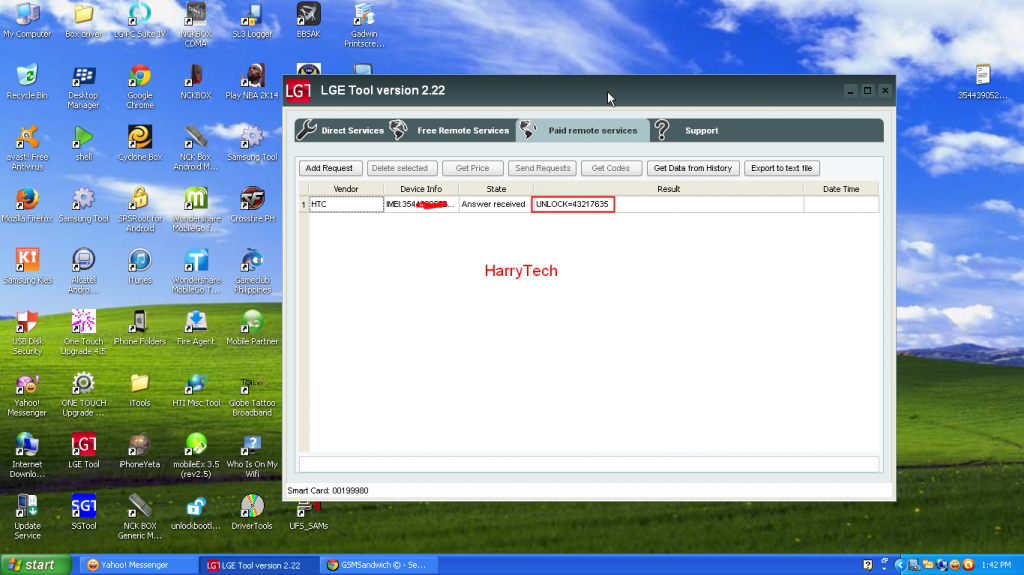
Task: Open the iTools folder icon
Action: click(x=140, y=389)
